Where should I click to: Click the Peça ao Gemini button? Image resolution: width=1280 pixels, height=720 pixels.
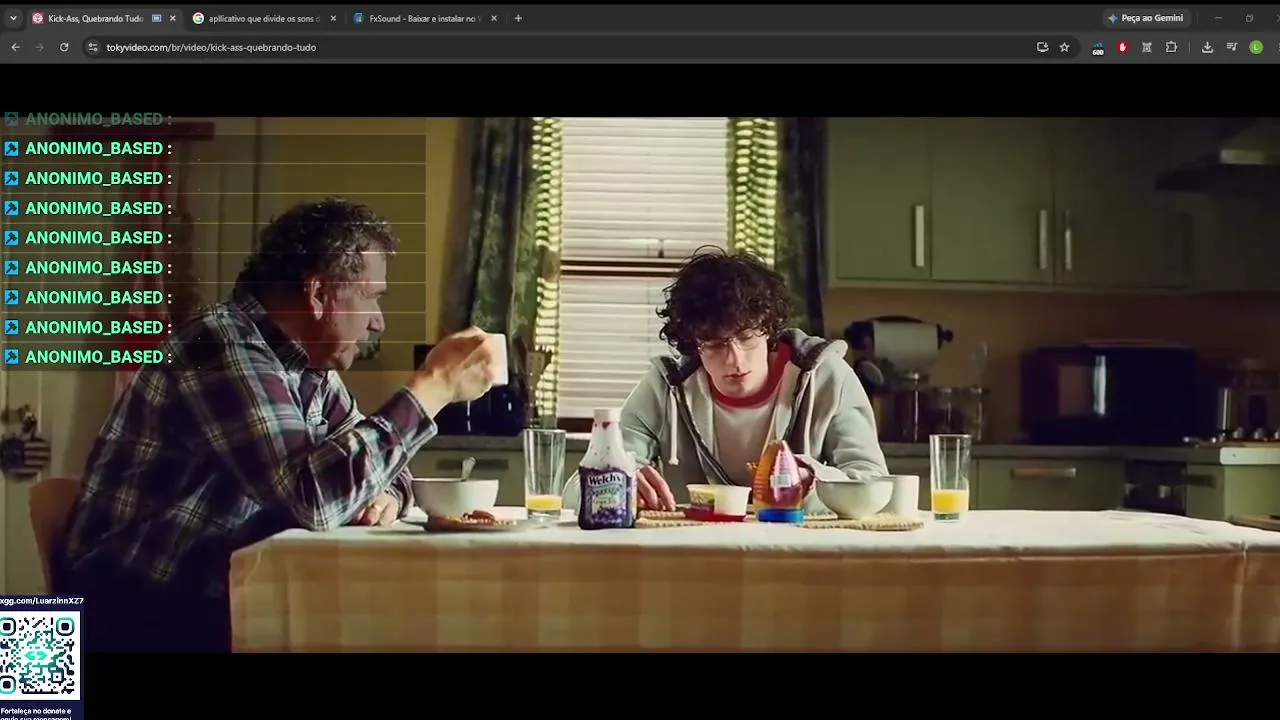pos(1145,18)
